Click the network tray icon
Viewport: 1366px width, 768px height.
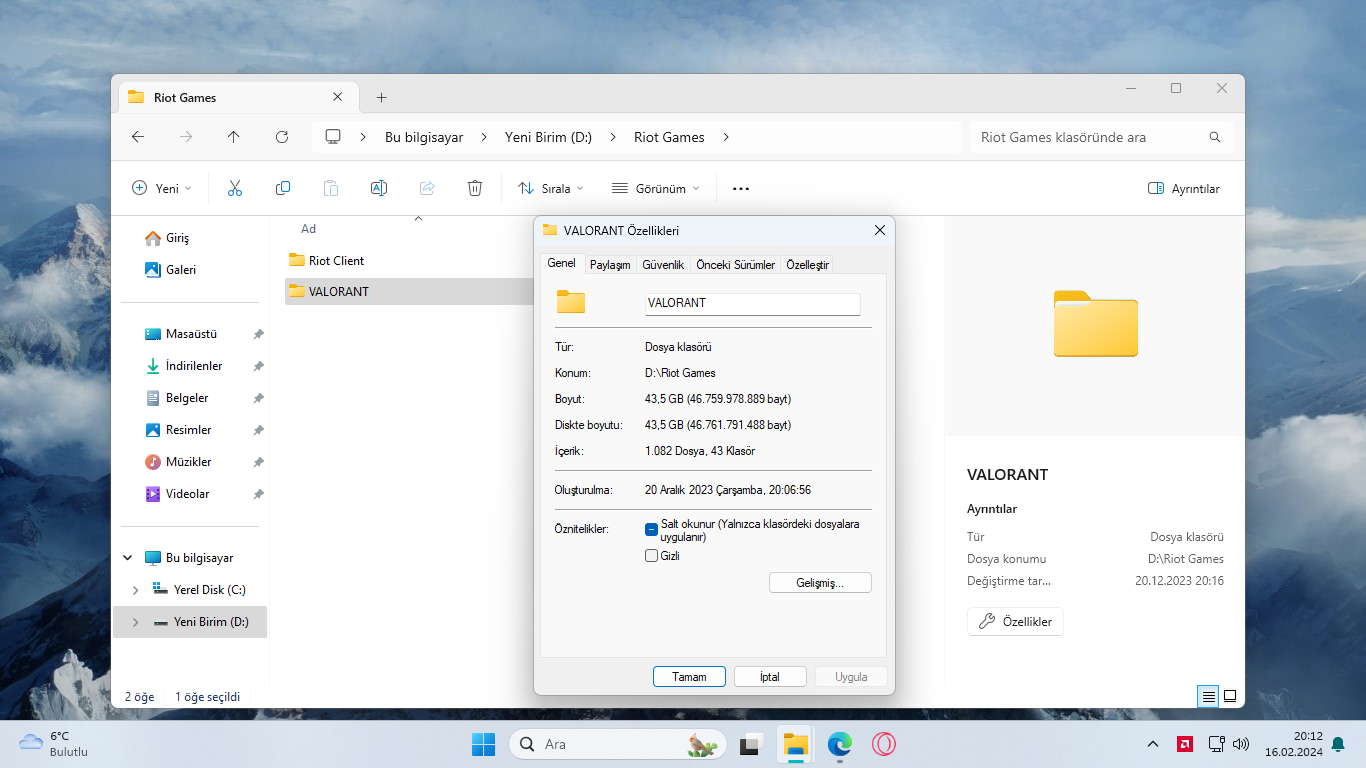coord(1216,744)
